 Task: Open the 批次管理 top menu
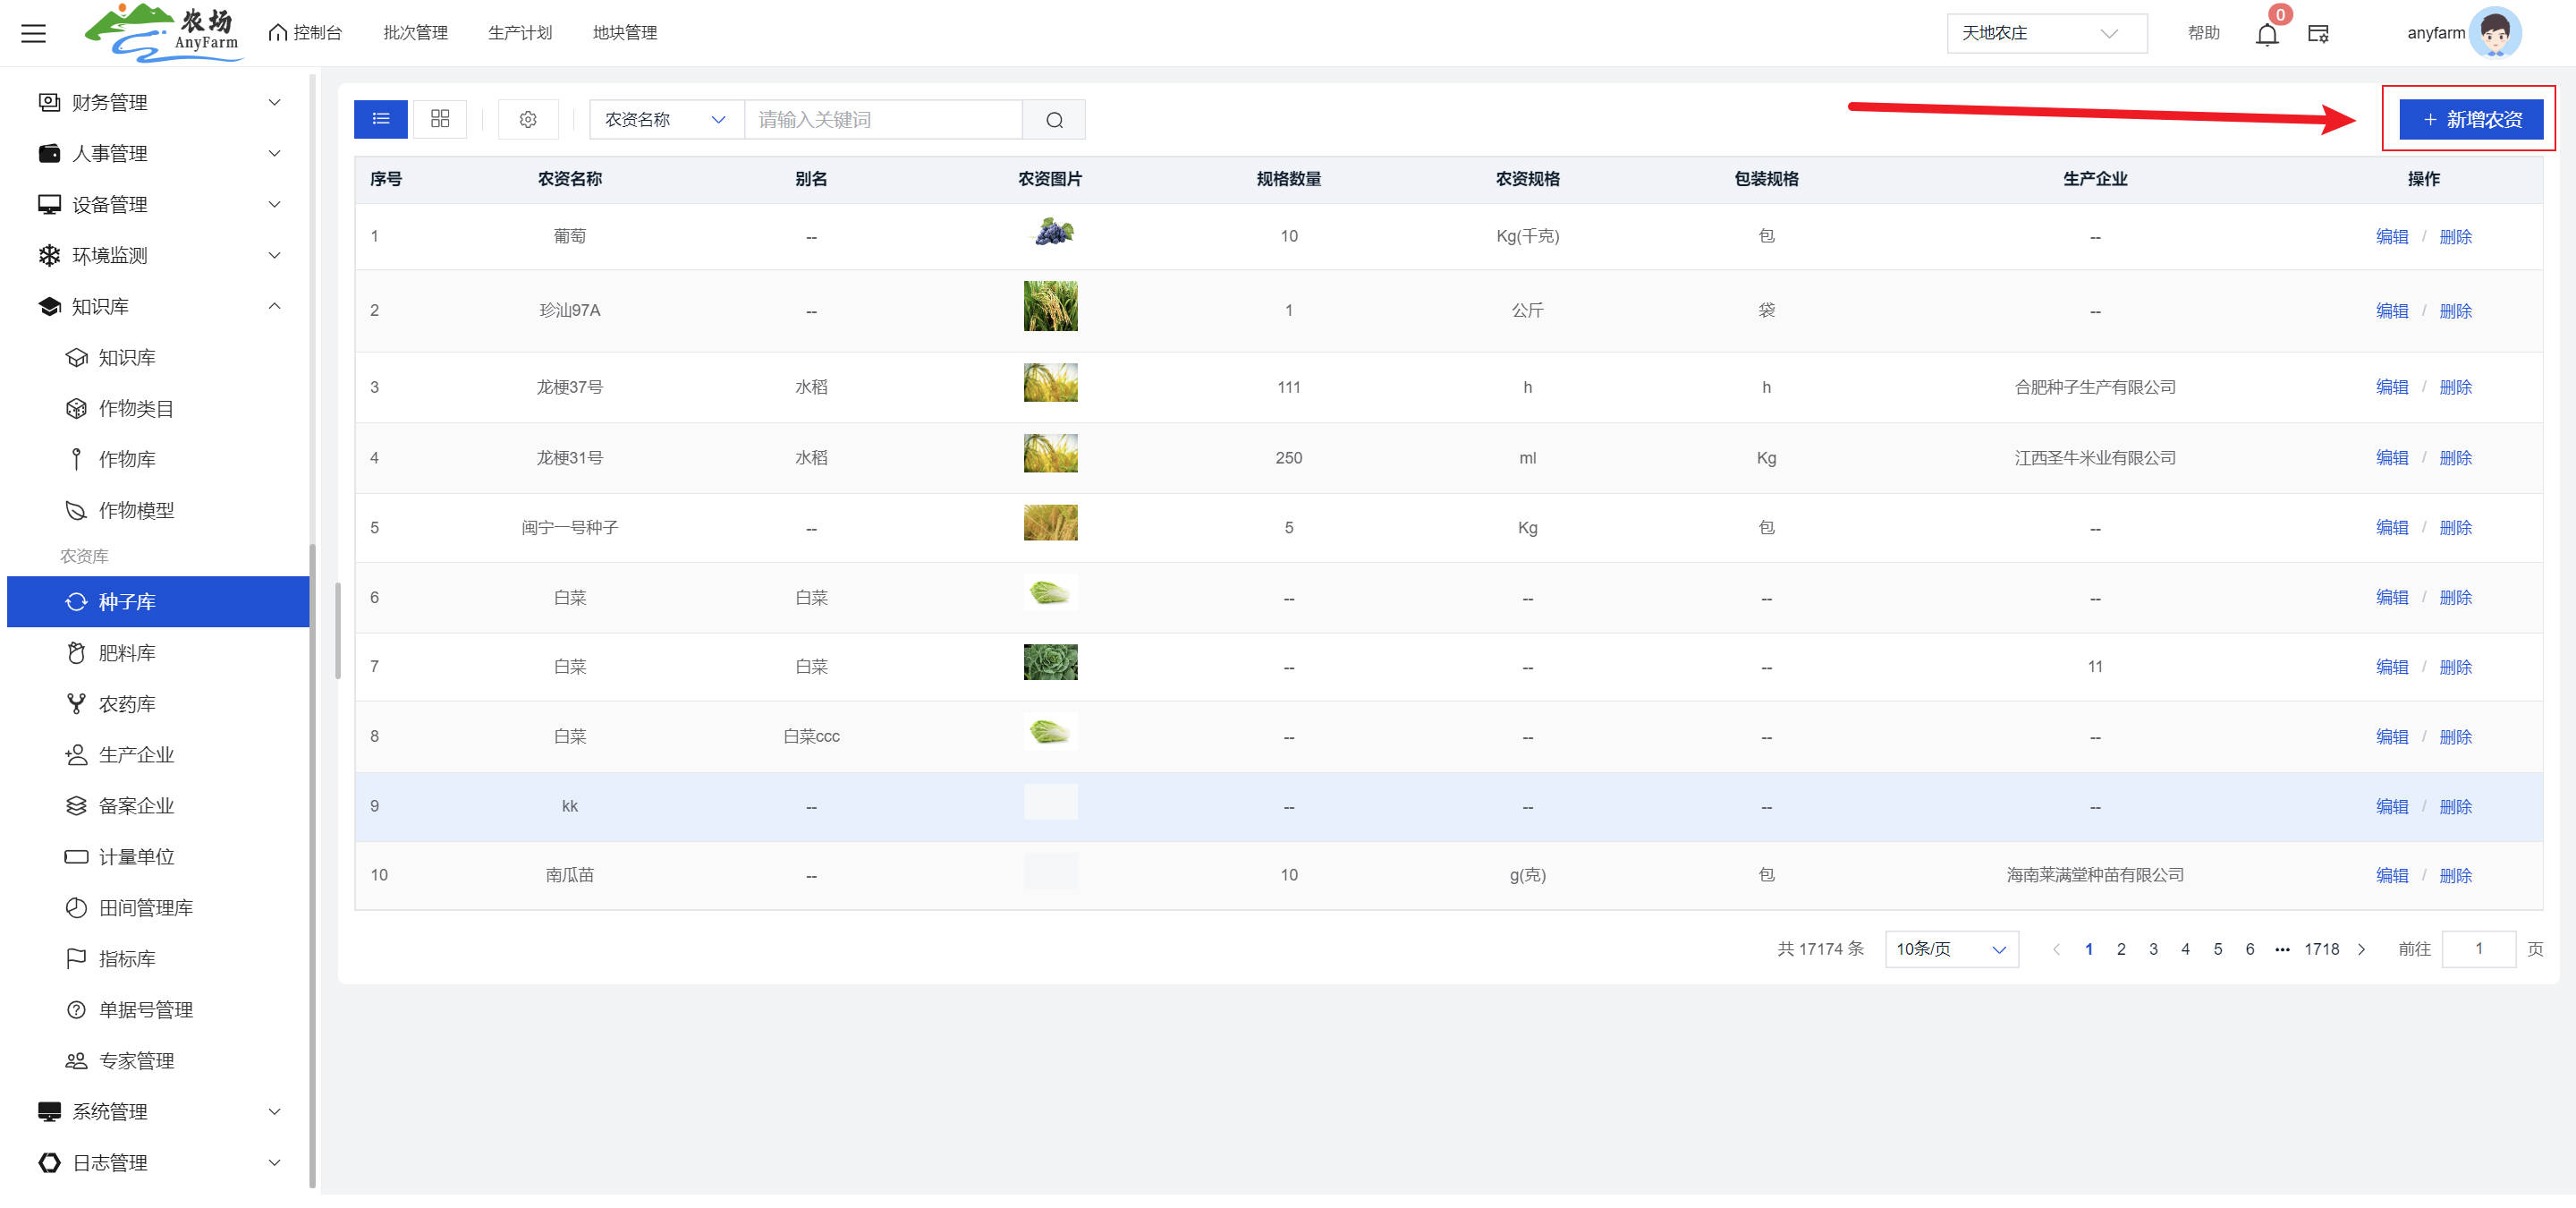coord(415,33)
